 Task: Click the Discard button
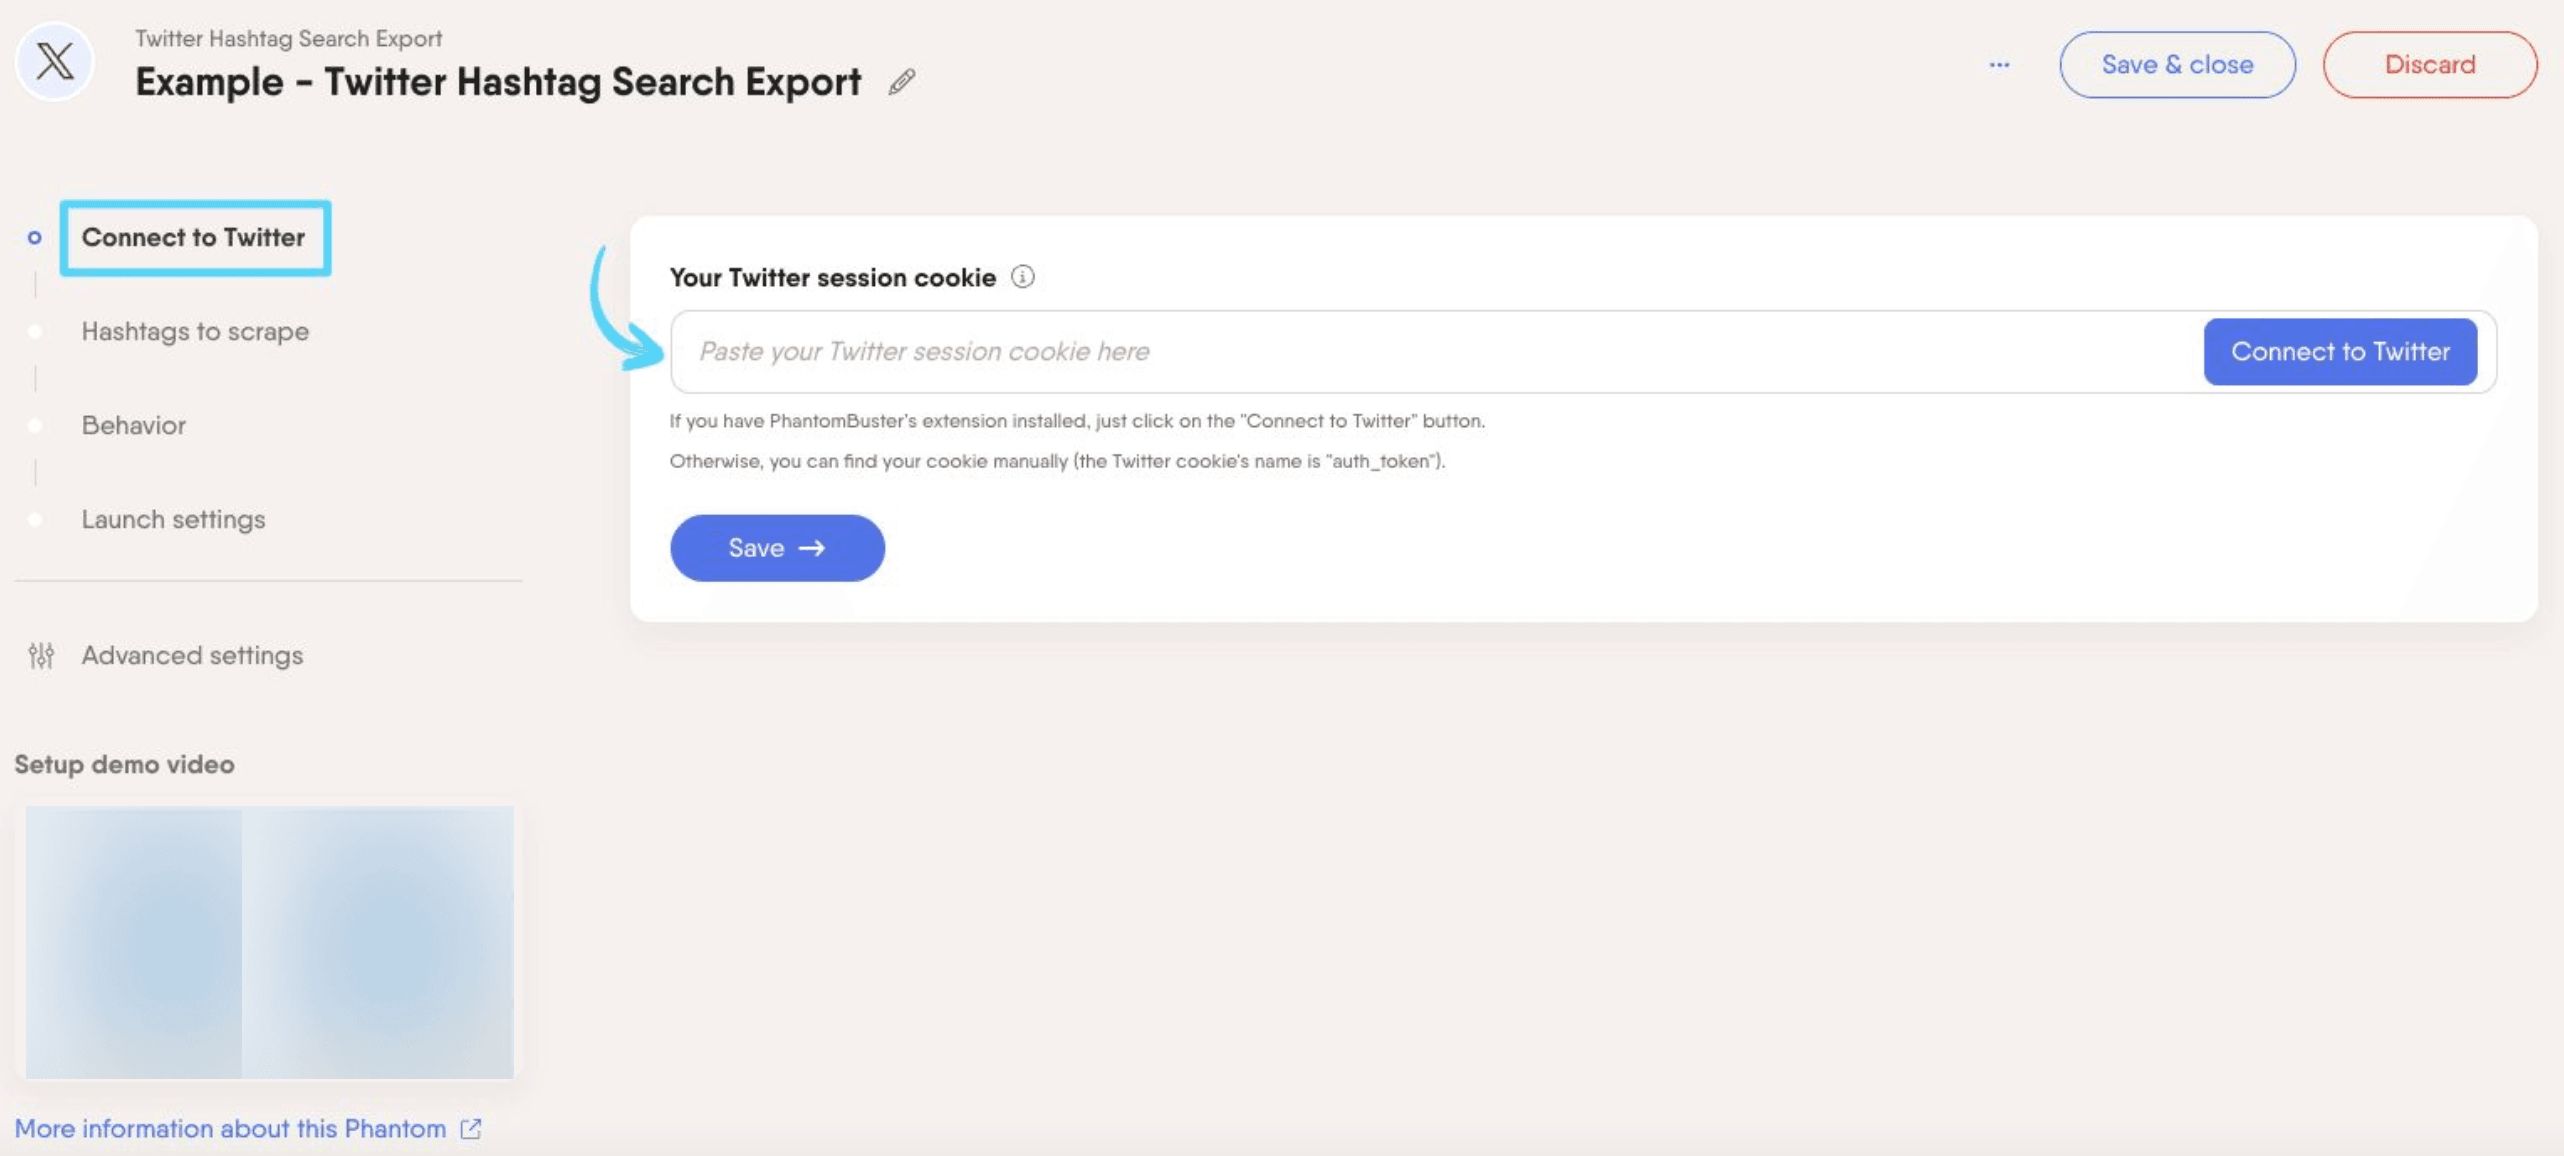tap(2430, 65)
